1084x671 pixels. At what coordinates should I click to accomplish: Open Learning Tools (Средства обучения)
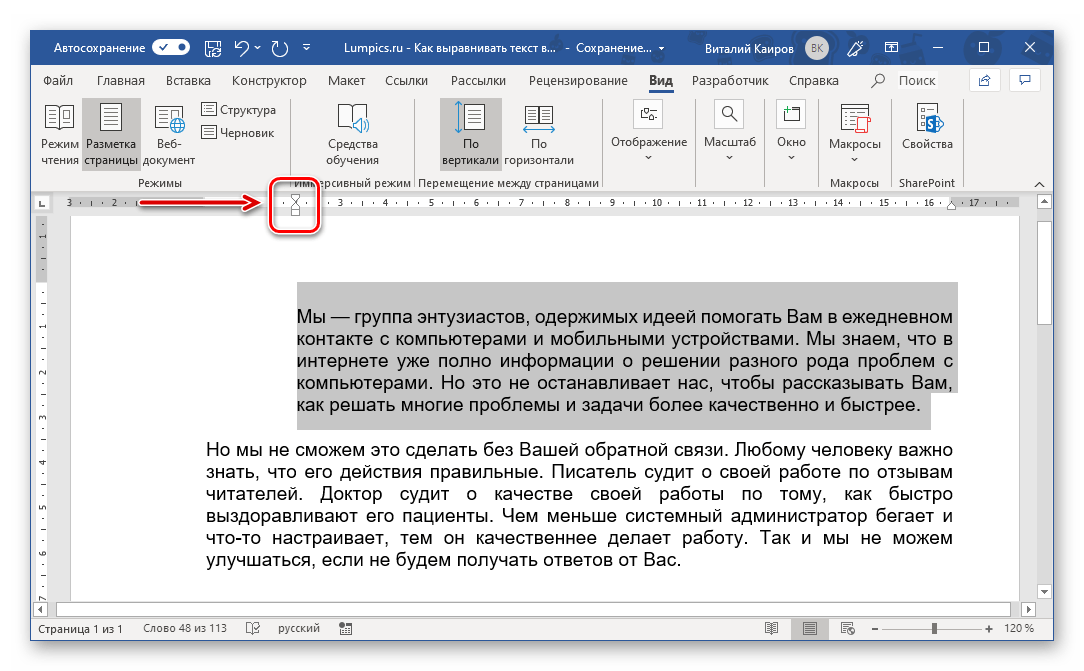click(352, 135)
